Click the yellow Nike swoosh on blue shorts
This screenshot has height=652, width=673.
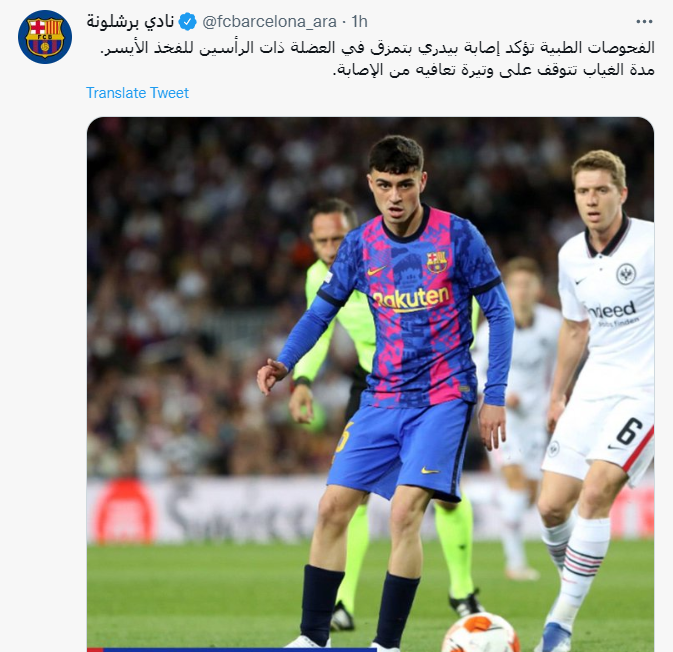pyautogui.click(x=430, y=471)
